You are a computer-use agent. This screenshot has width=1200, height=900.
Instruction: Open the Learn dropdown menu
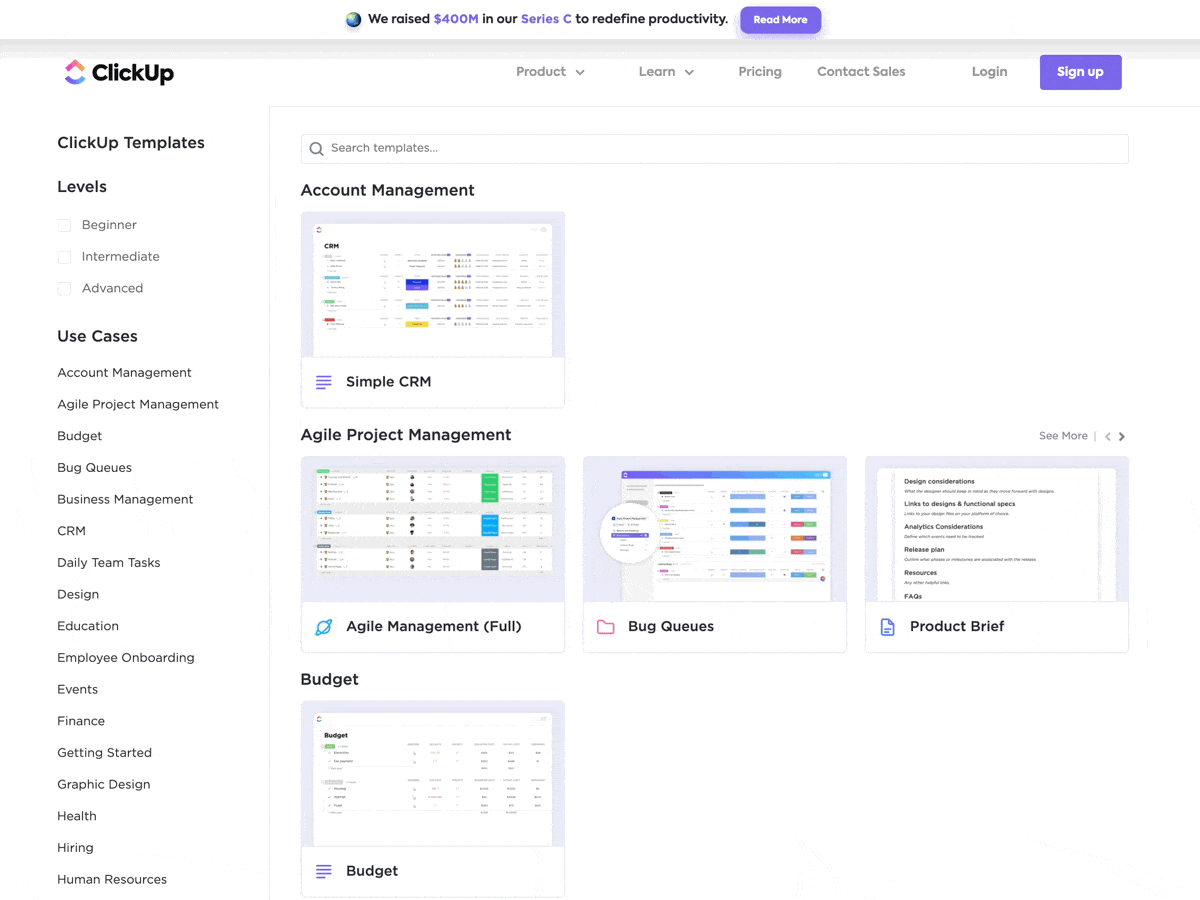tap(666, 72)
